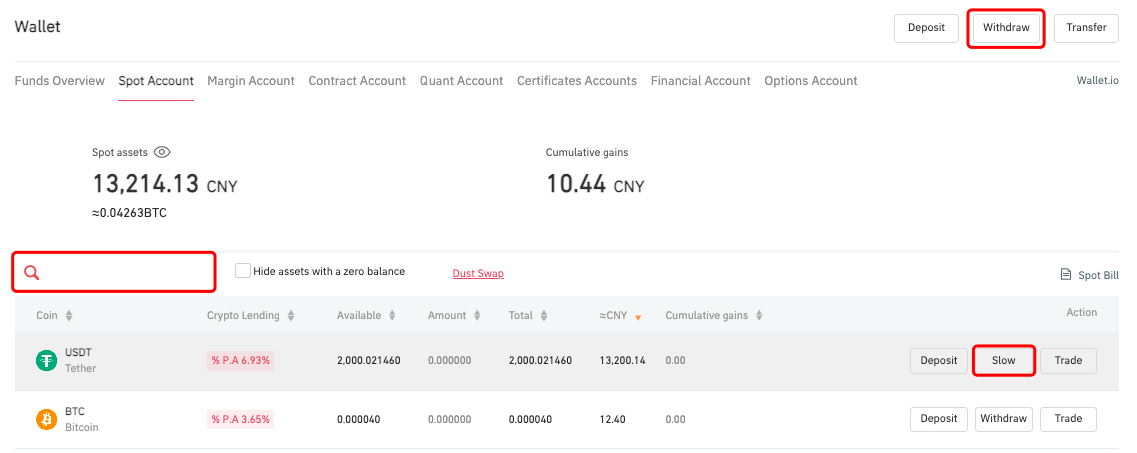Viewport: 1137px width, 453px height.
Task: Click the USDT Tether coin icon
Action: click(47, 361)
